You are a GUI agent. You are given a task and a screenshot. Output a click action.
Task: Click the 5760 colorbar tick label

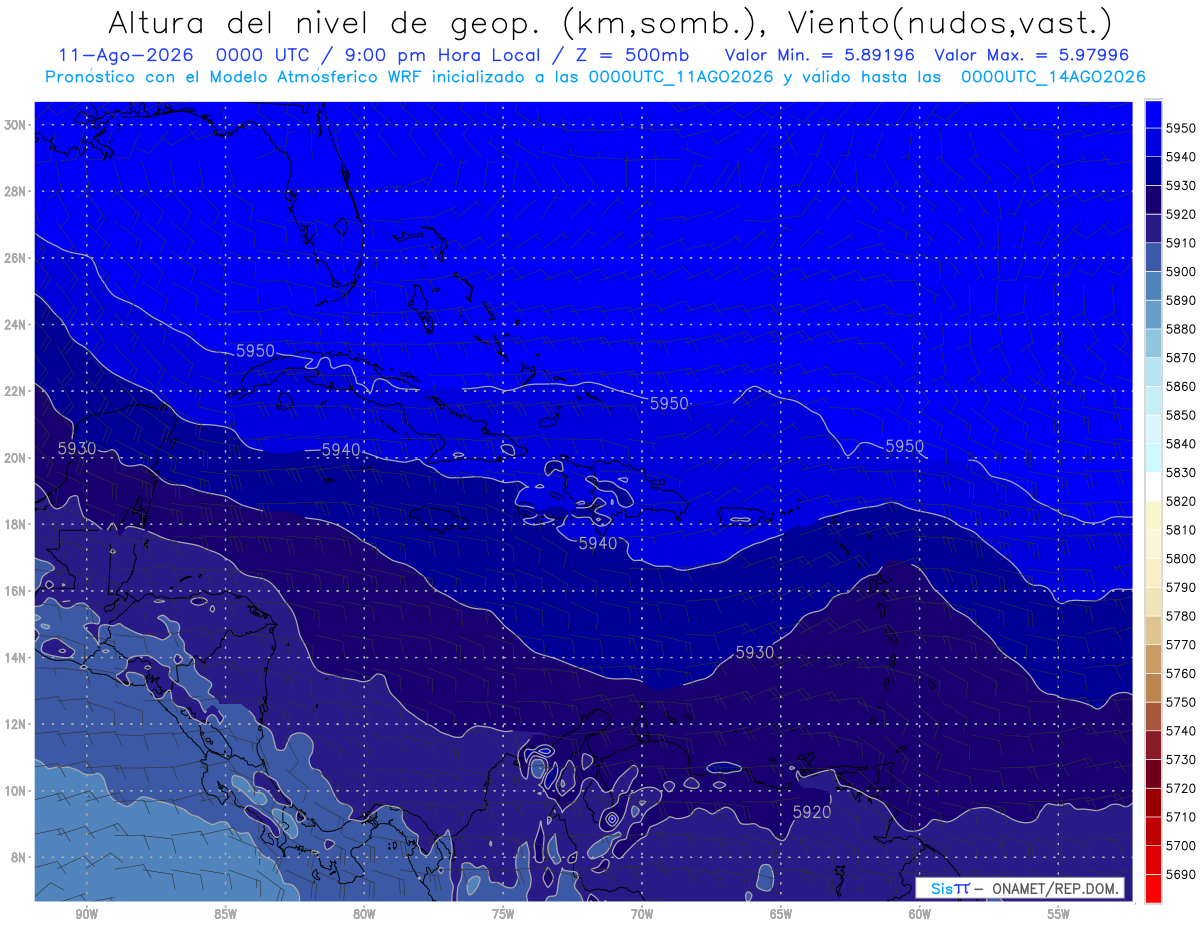coord(1181,673)
